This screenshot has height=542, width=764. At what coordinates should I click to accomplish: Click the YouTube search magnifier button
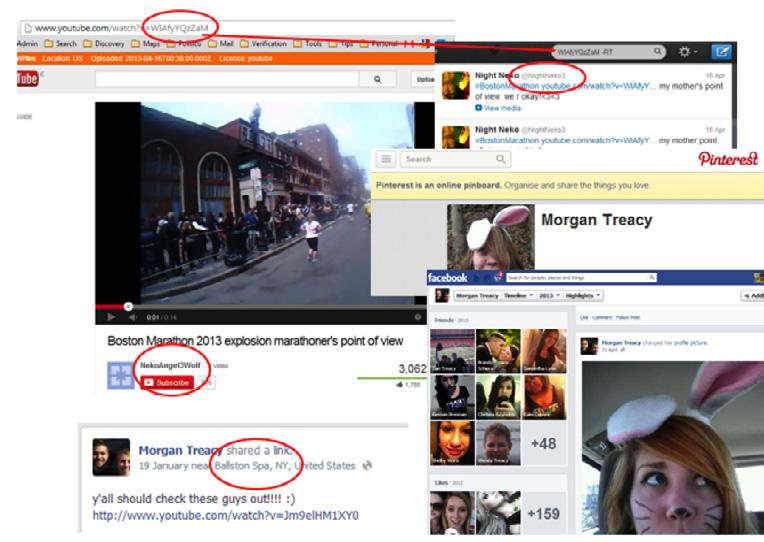coord(377,78)
